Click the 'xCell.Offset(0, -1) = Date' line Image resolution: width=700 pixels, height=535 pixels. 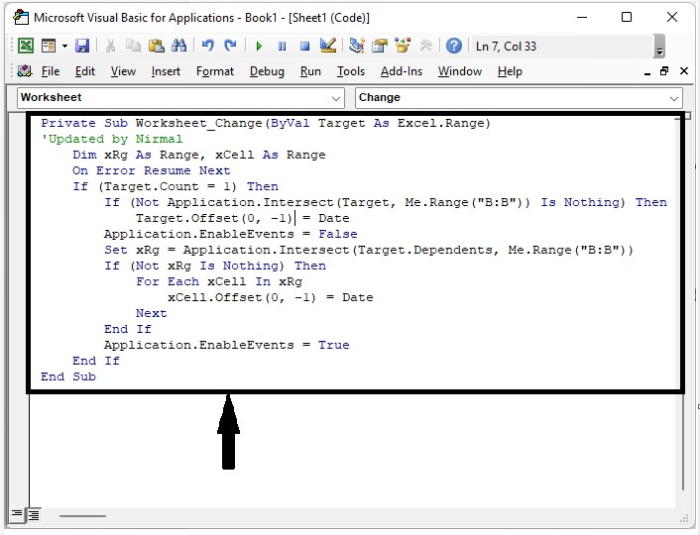[271, 297]
